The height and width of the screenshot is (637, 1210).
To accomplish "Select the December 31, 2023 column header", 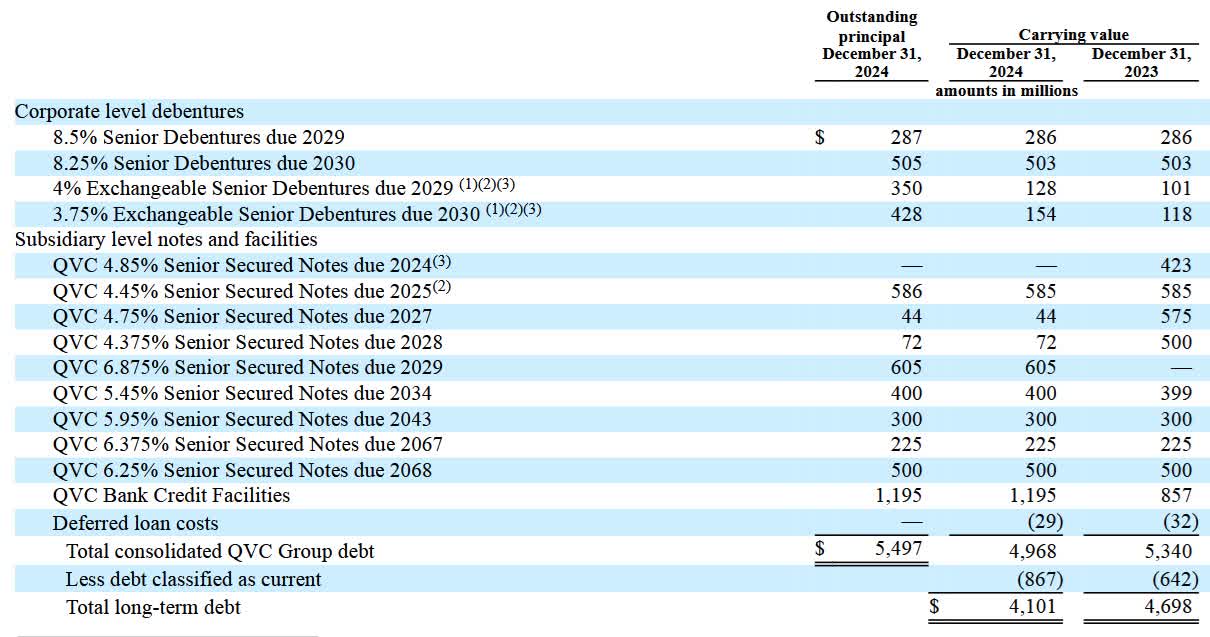I will click(x=1140, y=62).
